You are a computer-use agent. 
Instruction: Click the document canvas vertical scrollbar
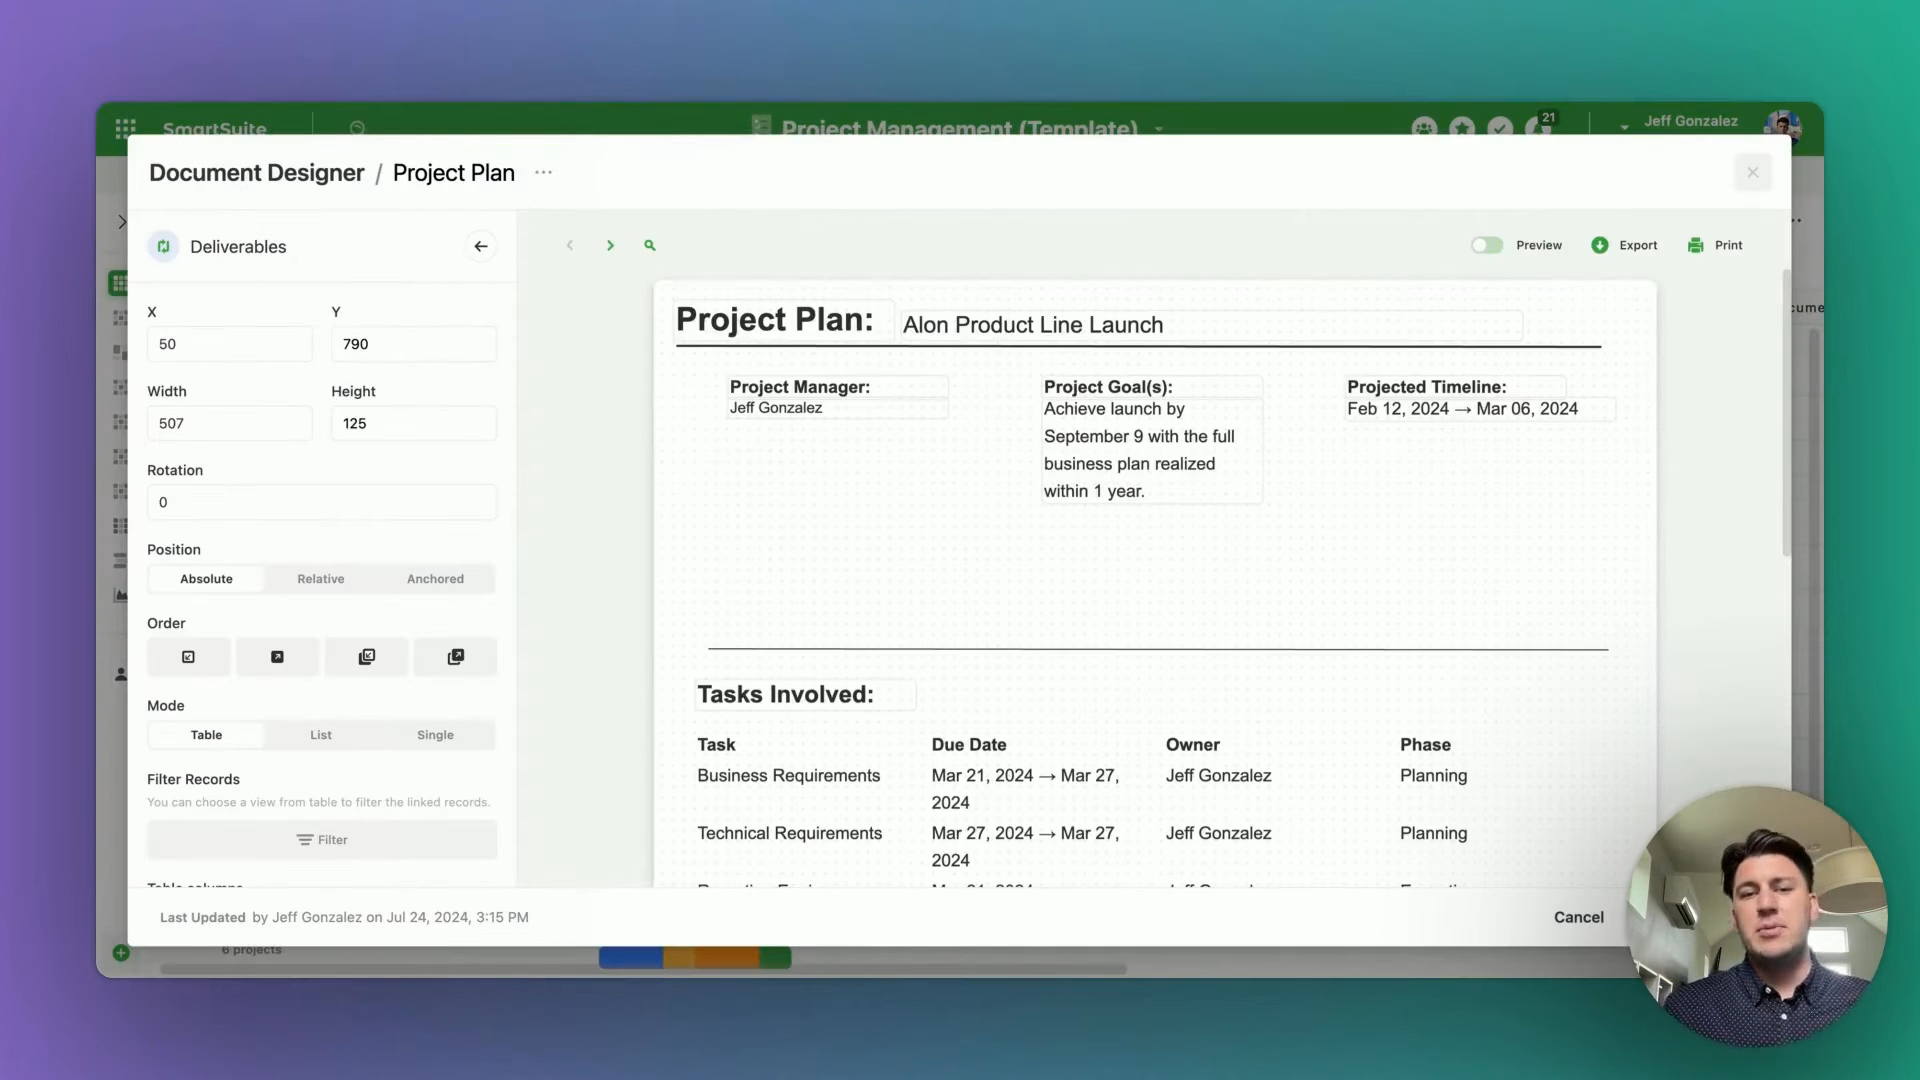click(1786, 414)
